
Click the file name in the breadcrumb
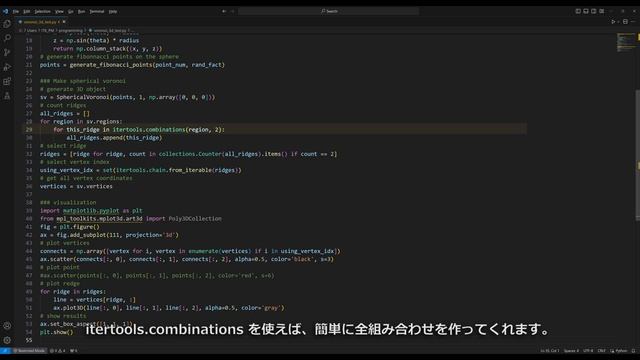pyautogui.click(x=110, y=31)
